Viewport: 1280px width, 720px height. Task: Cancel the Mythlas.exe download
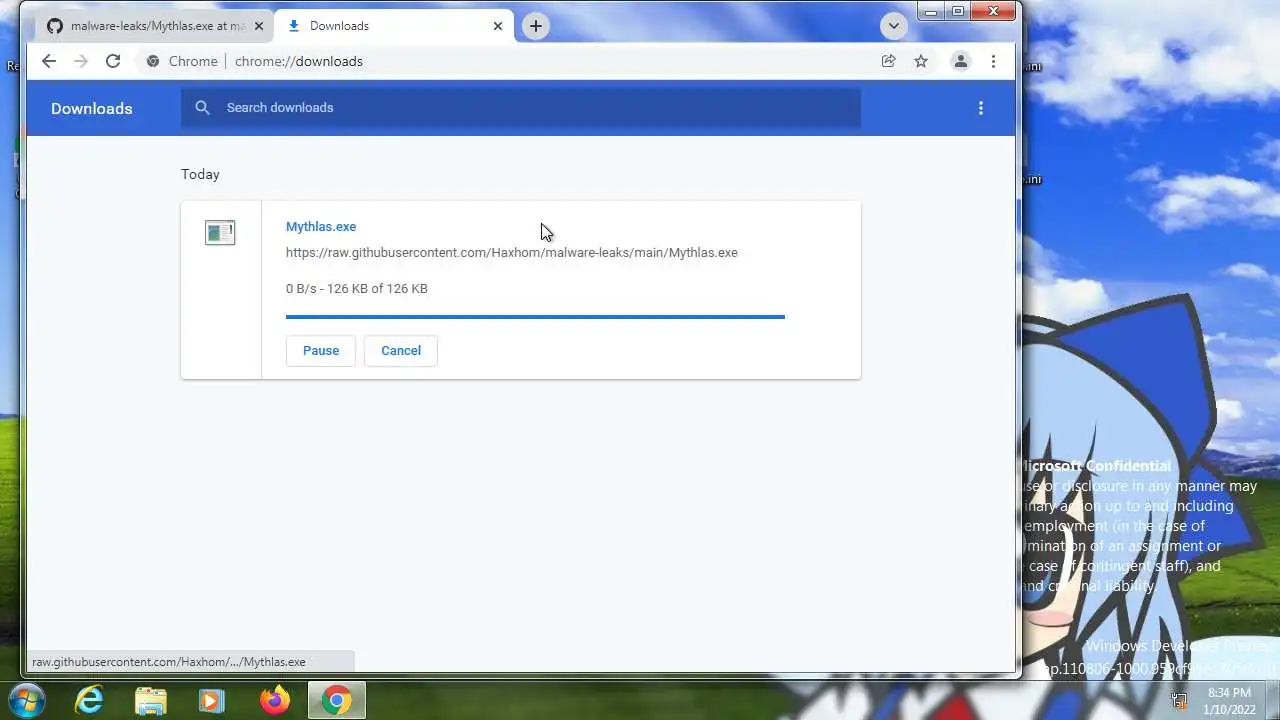point(401,350)
